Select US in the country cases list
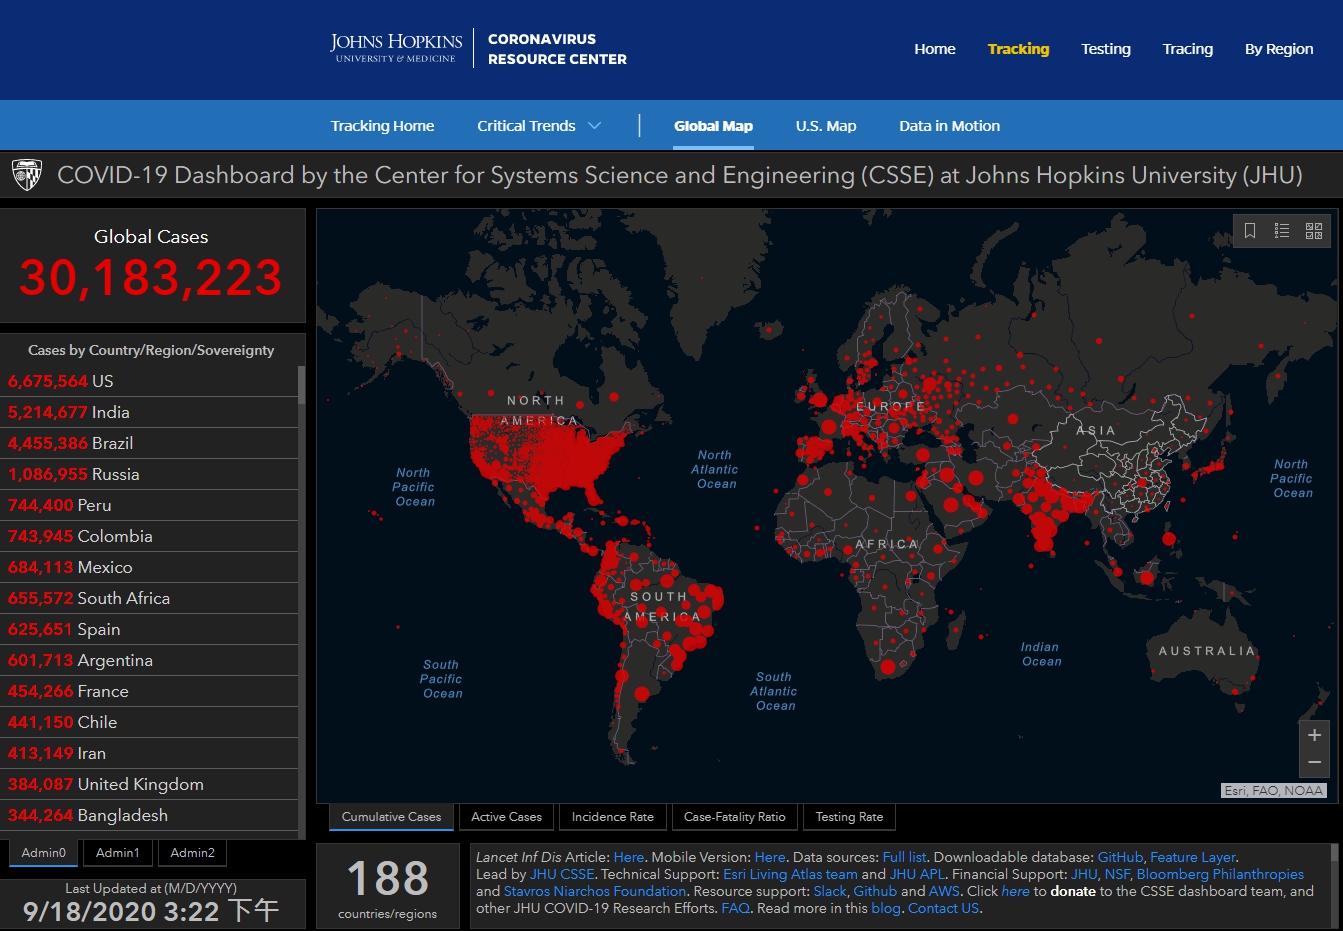This screenshot has height=931, width=1343. point(149,381)
